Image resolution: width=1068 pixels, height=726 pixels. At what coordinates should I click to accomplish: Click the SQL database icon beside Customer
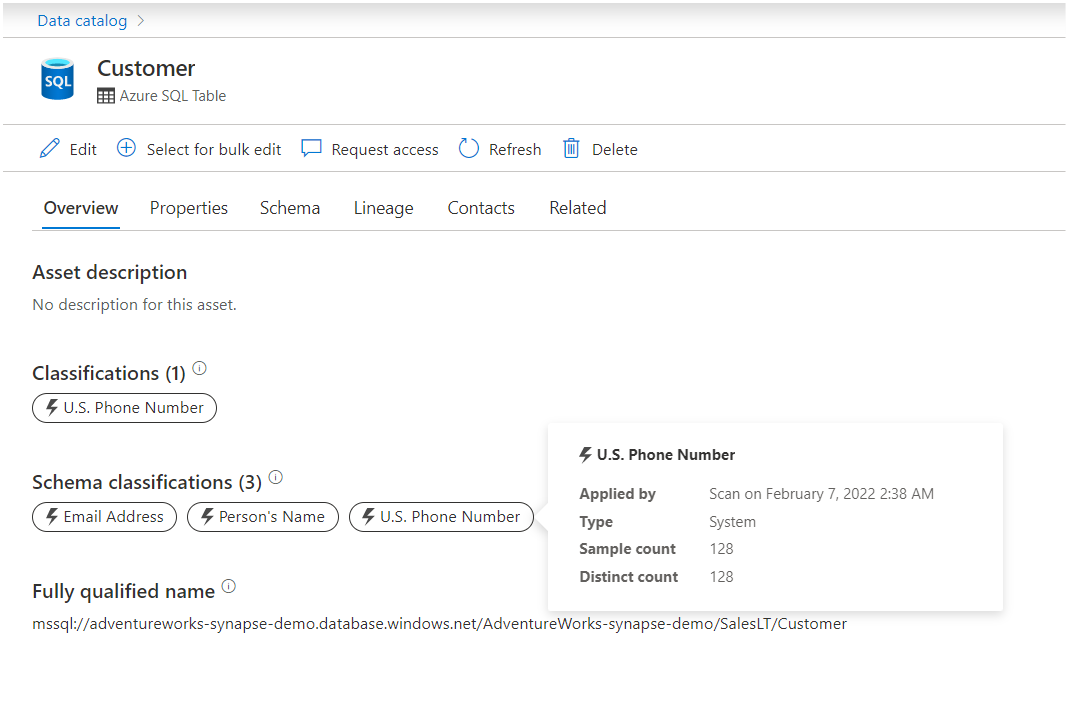pyautogui.click(x=57, y=79)
